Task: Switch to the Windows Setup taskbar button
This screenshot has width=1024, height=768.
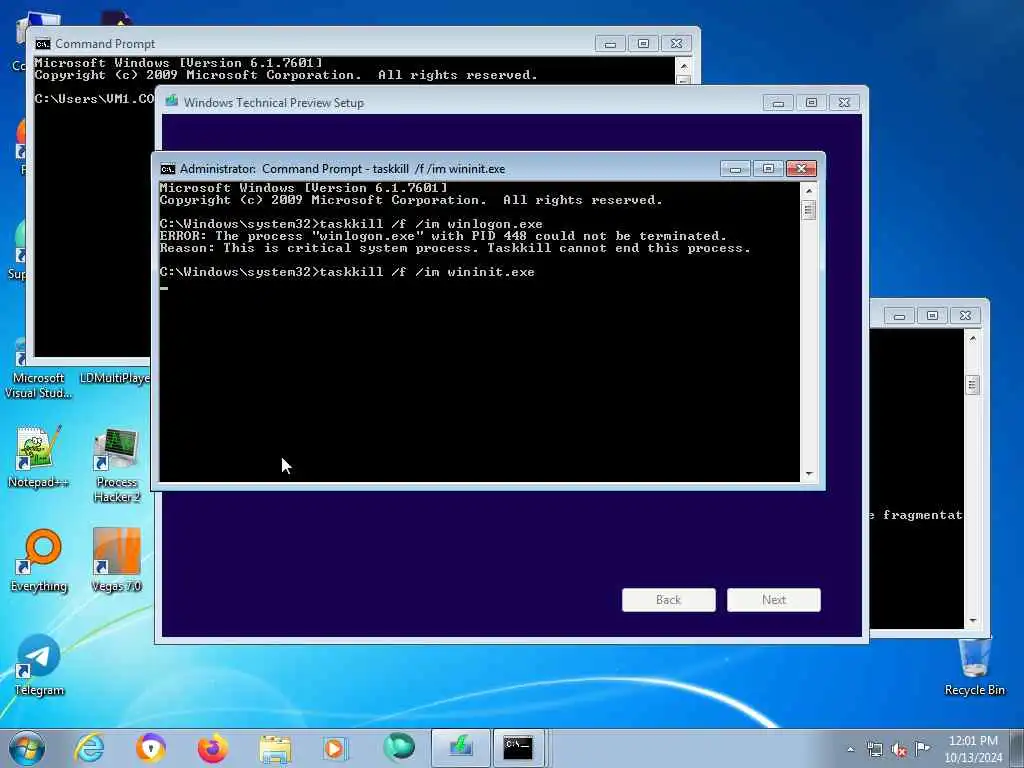Action: 460,748
